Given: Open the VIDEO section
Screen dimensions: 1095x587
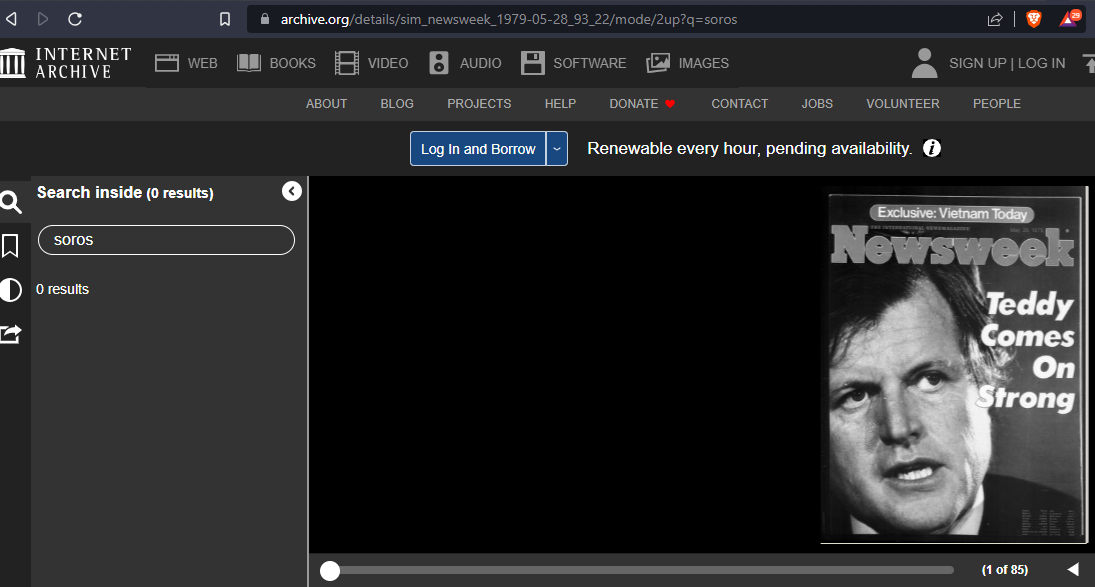Looking at the screenshot, I should click(371, 63).
